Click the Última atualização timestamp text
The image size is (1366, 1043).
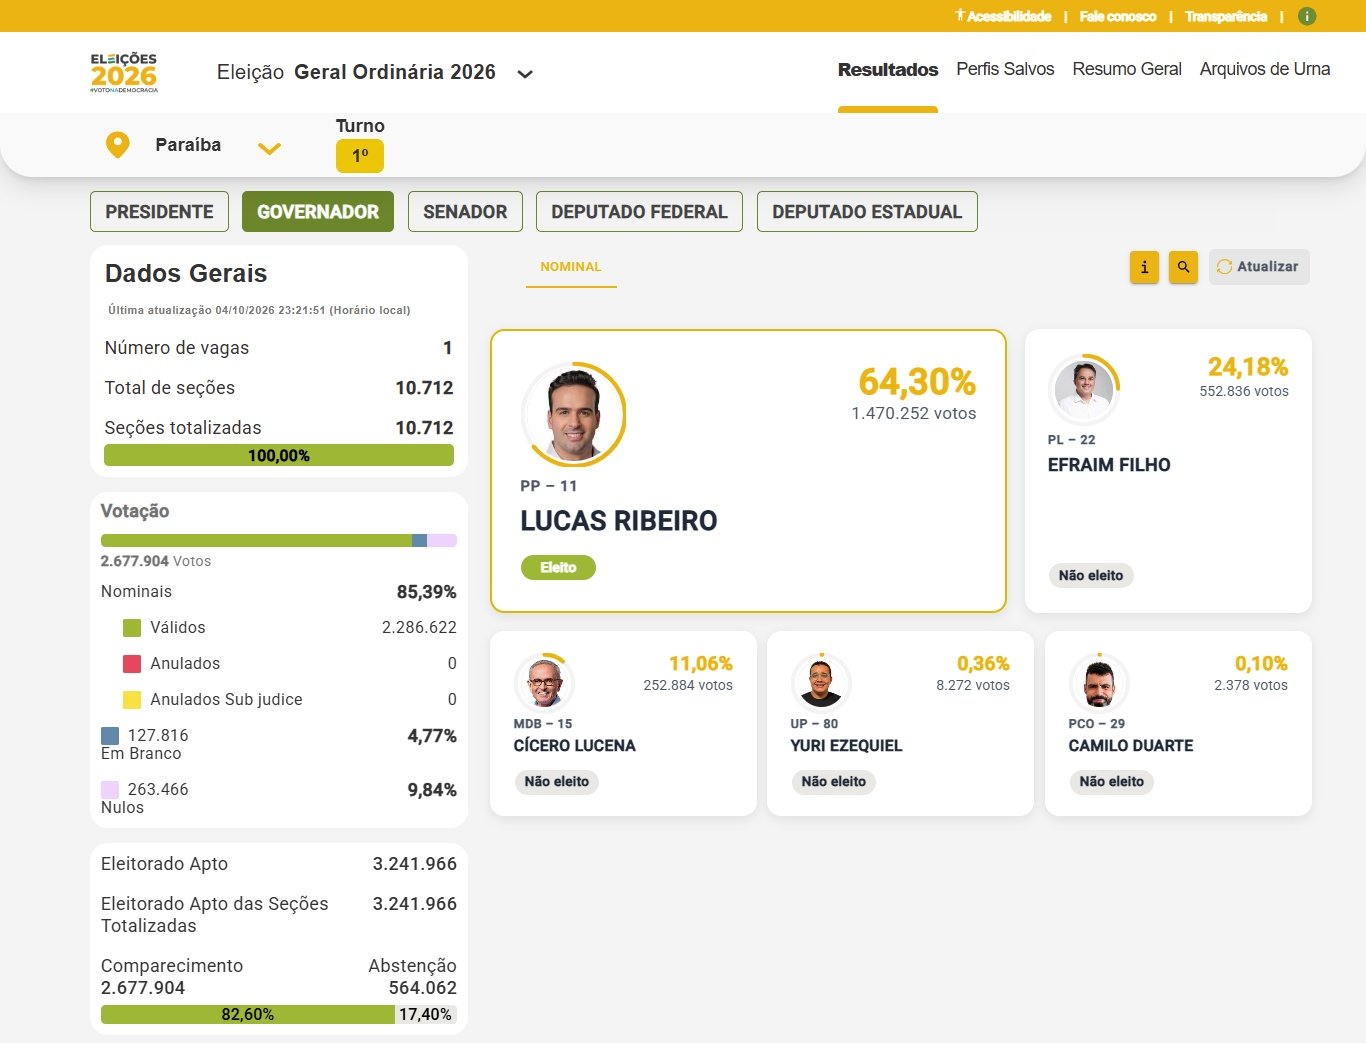[259, 310]
